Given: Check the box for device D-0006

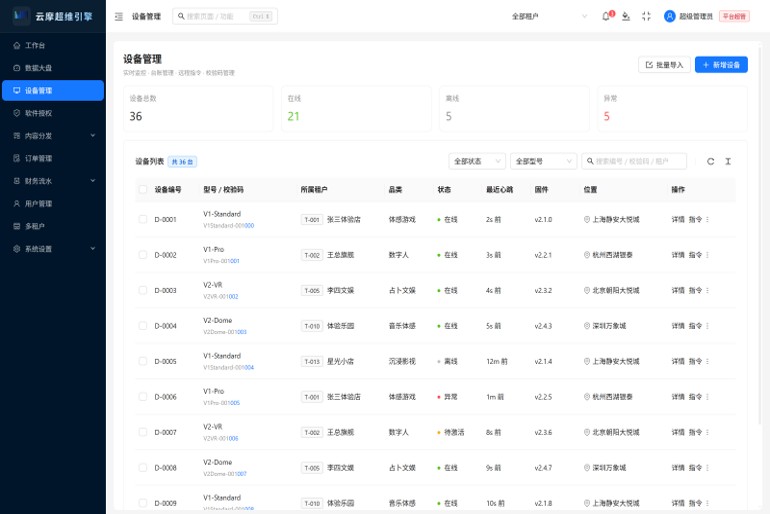Looking at the screenshot, I should click(x=142, y=397).
